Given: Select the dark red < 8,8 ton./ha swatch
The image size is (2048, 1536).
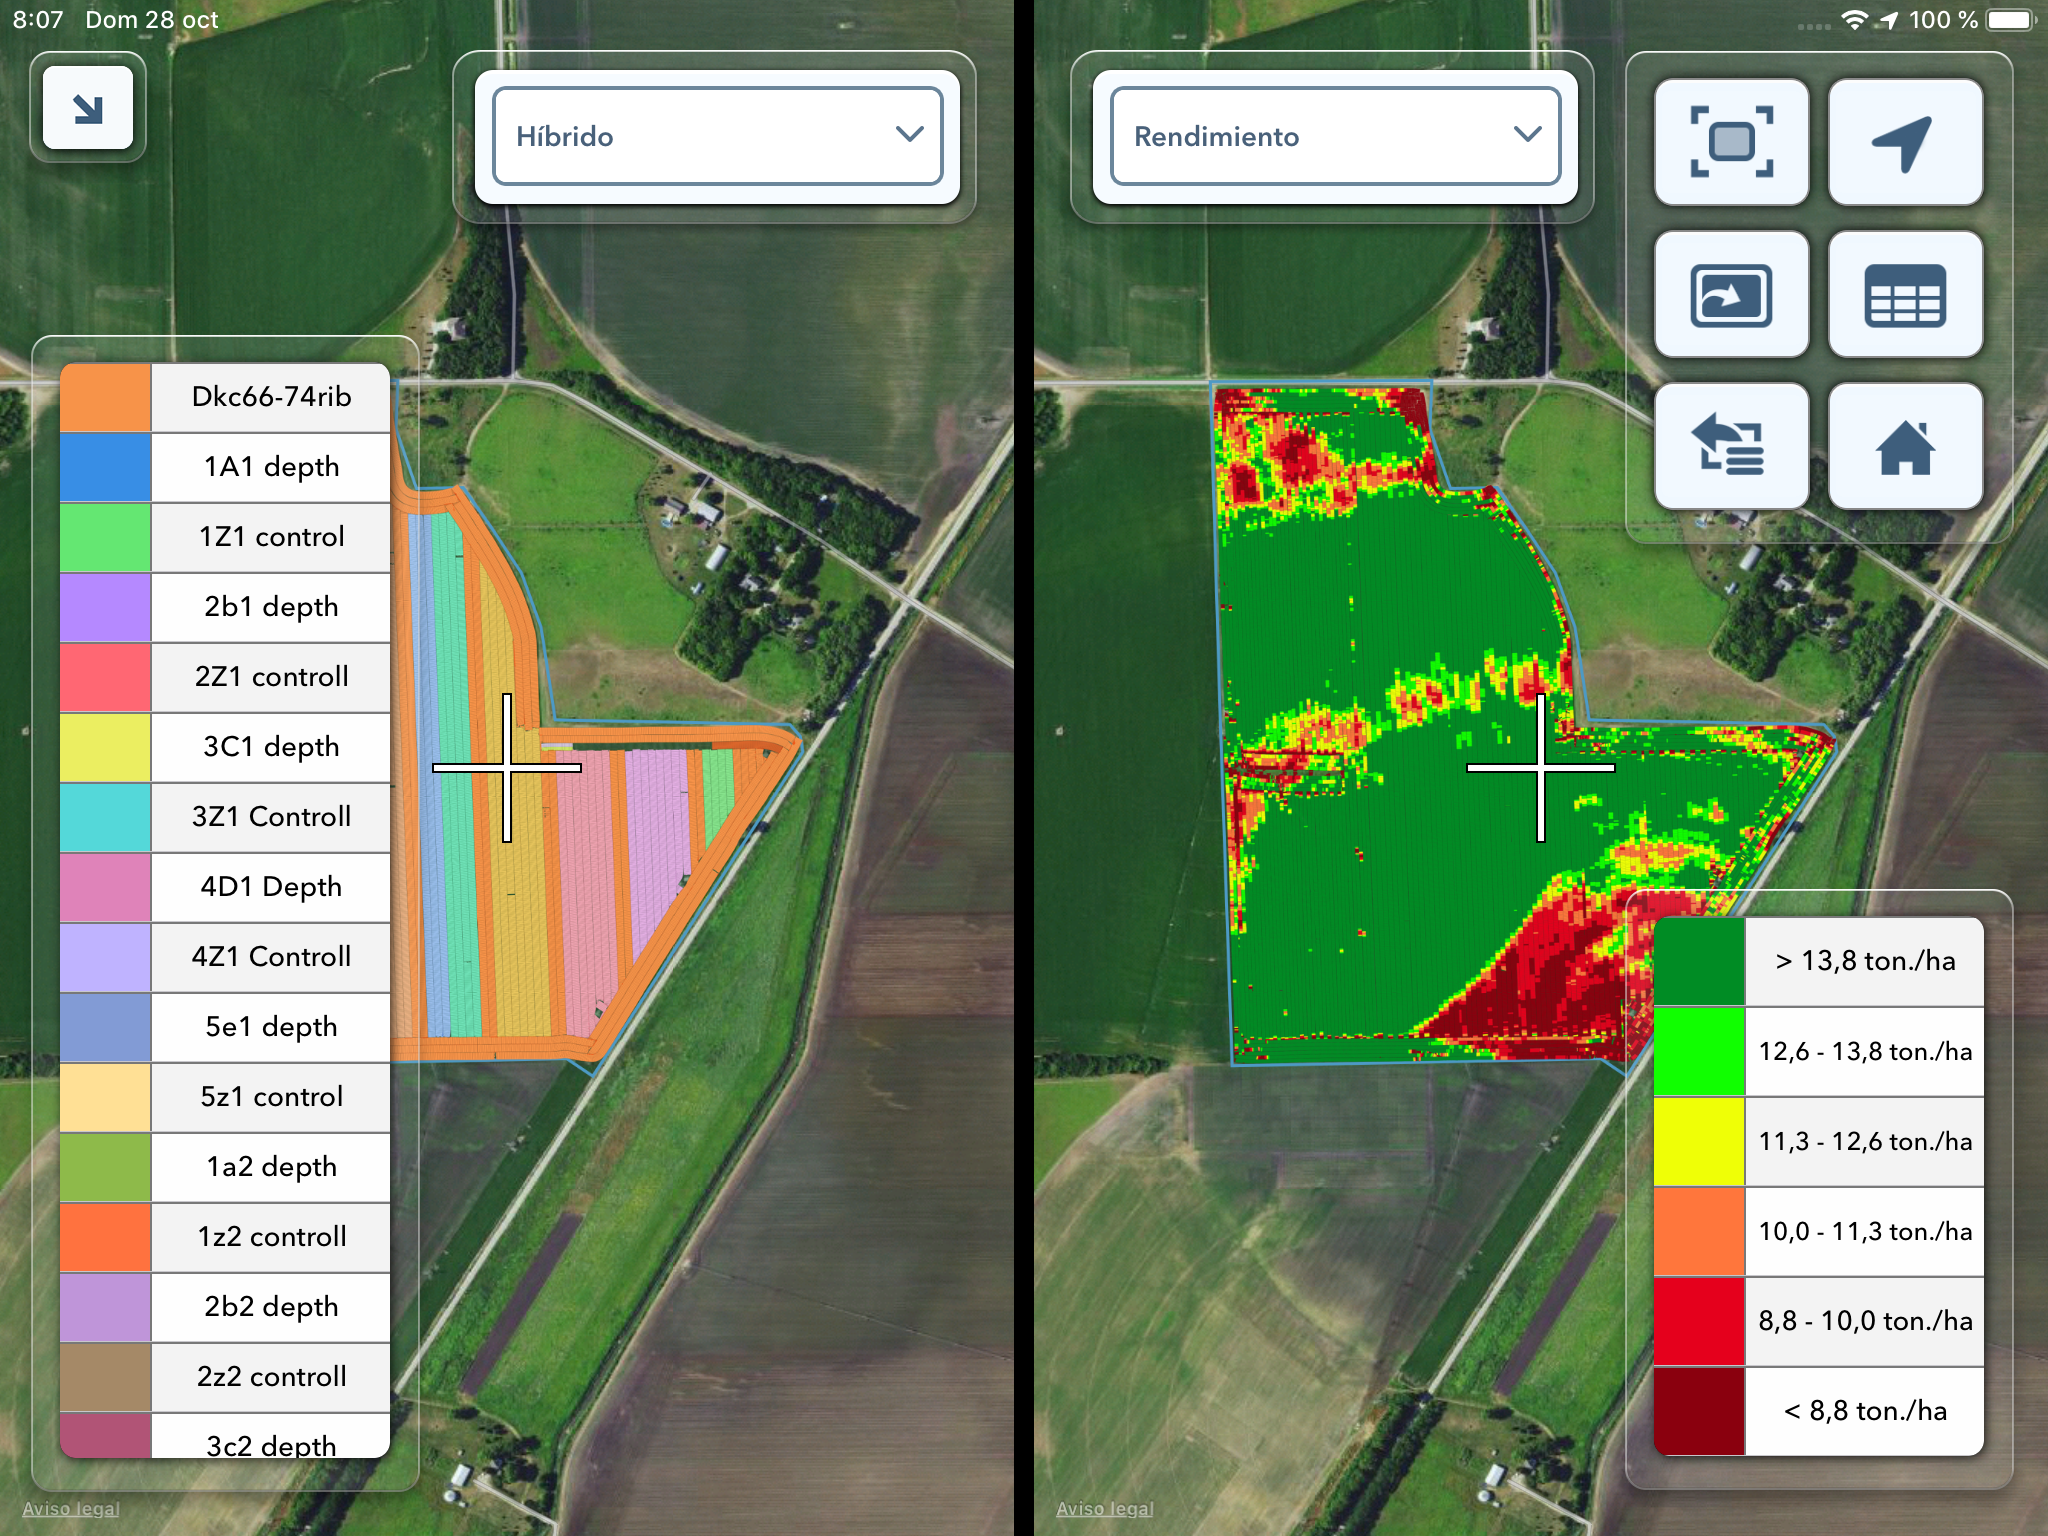Looking at the screenshot, I should coord(1699,1411).
